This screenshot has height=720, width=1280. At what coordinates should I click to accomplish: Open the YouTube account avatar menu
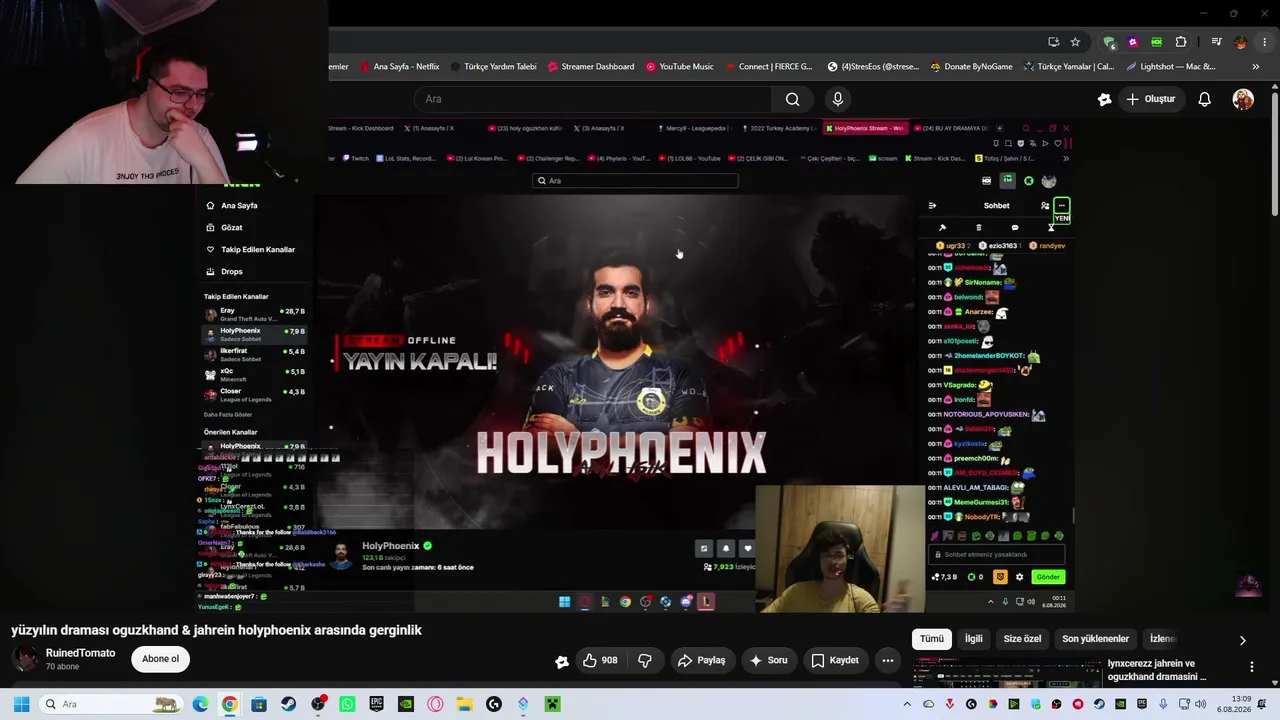tap(1243, 99)
